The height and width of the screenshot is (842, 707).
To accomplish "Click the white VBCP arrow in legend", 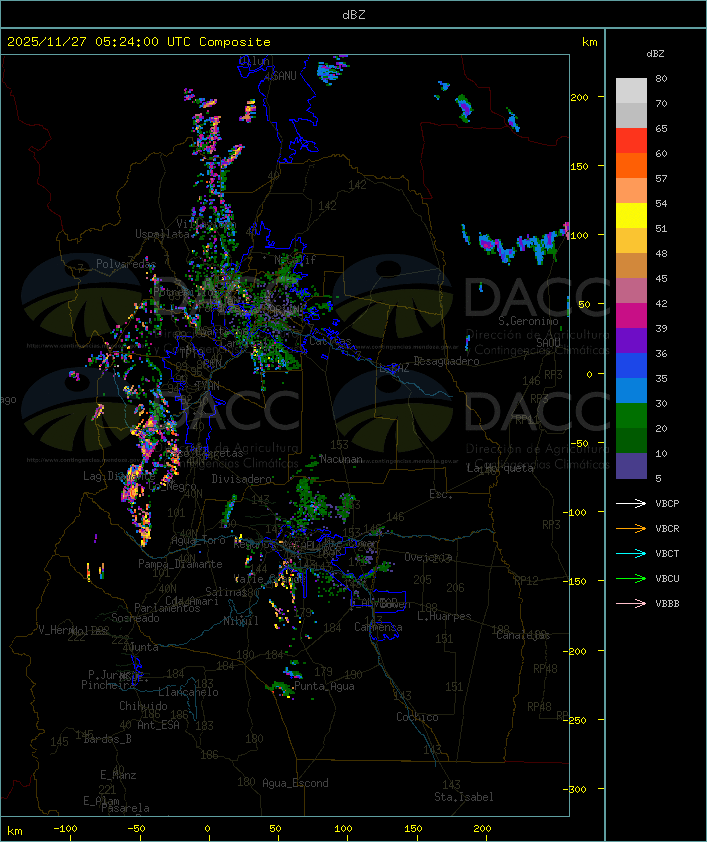I will coord(631,504).
